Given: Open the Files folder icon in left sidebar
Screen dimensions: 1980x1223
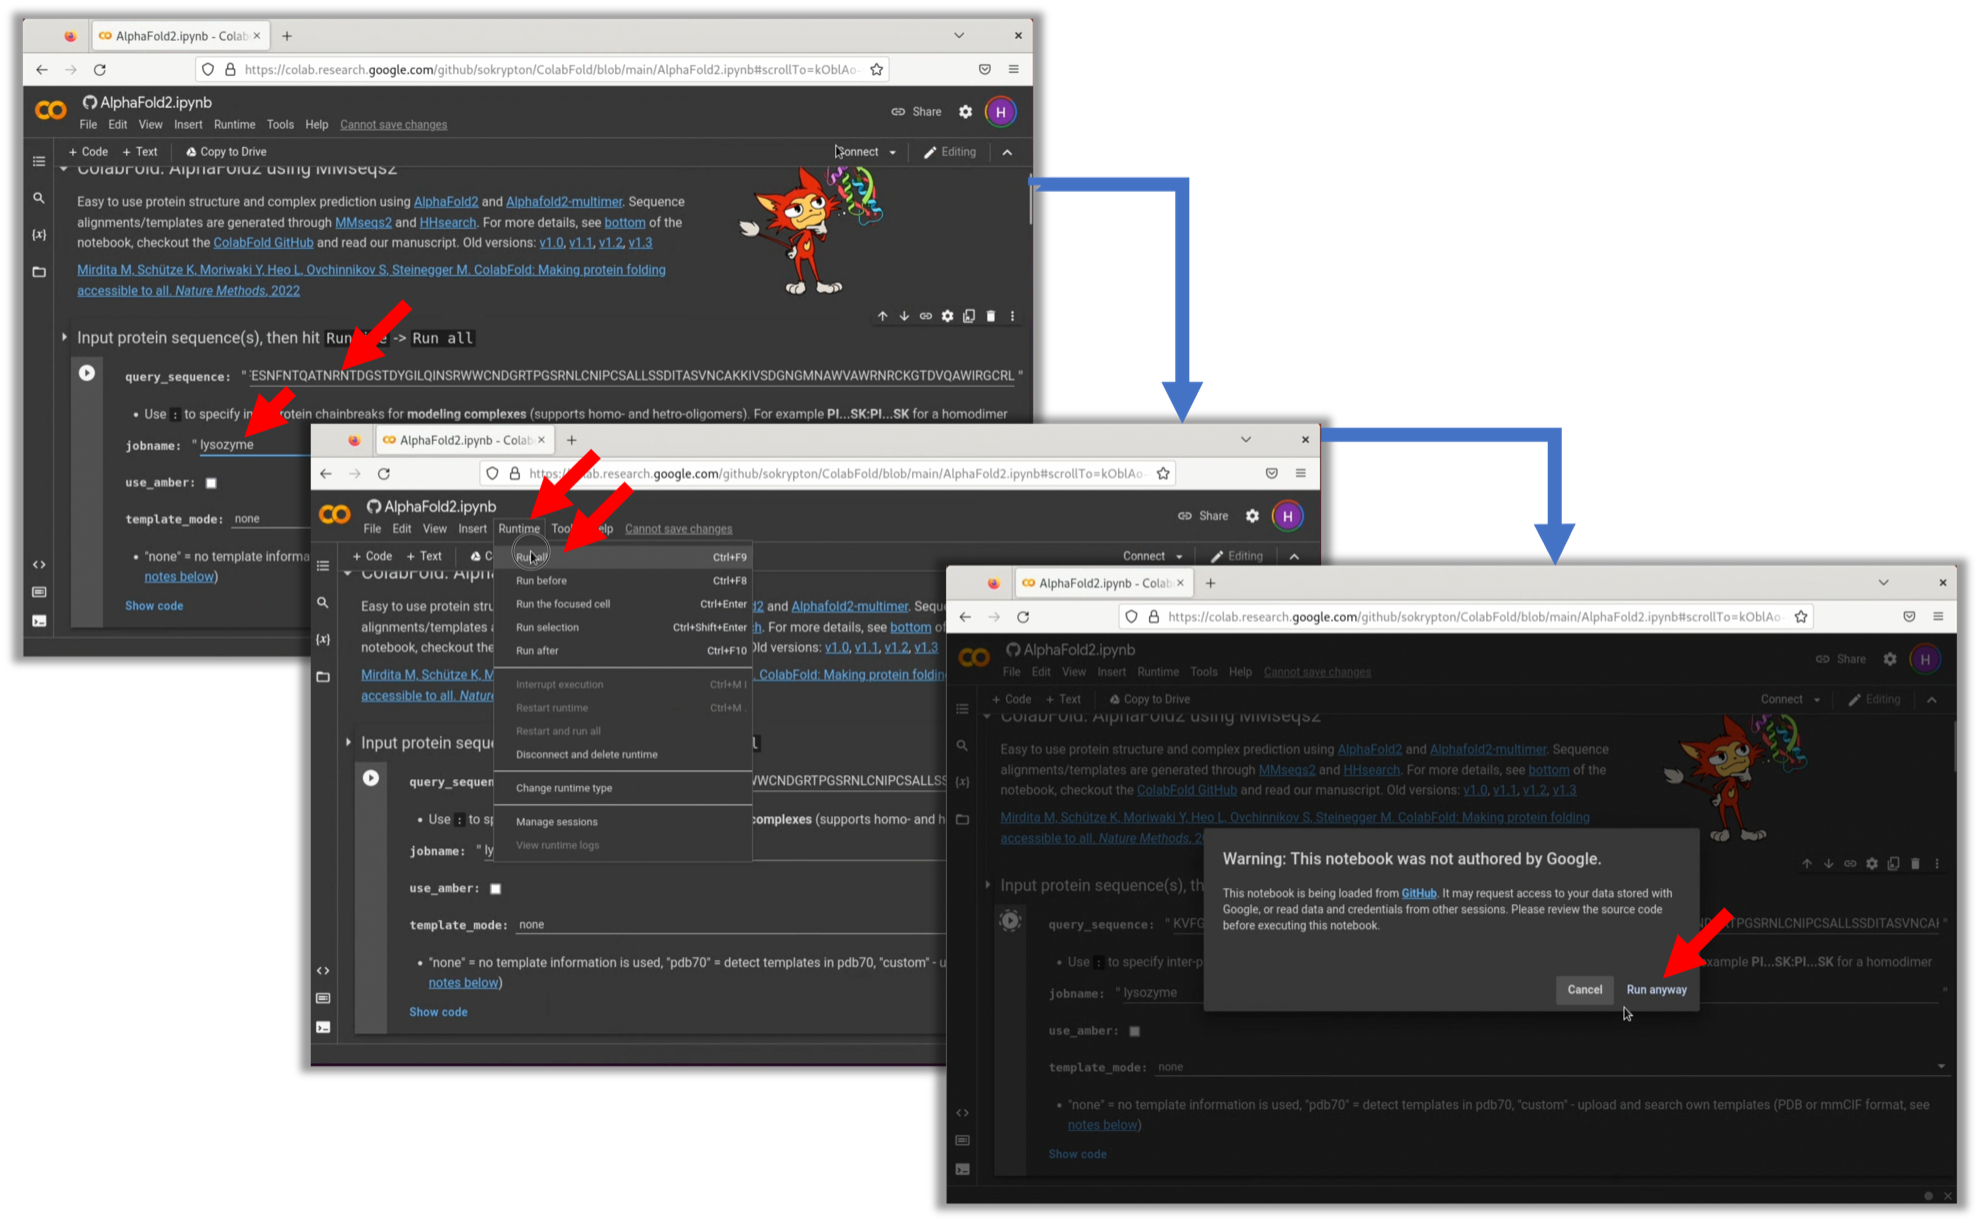Looking at the screenshot, I should point(39,272).
